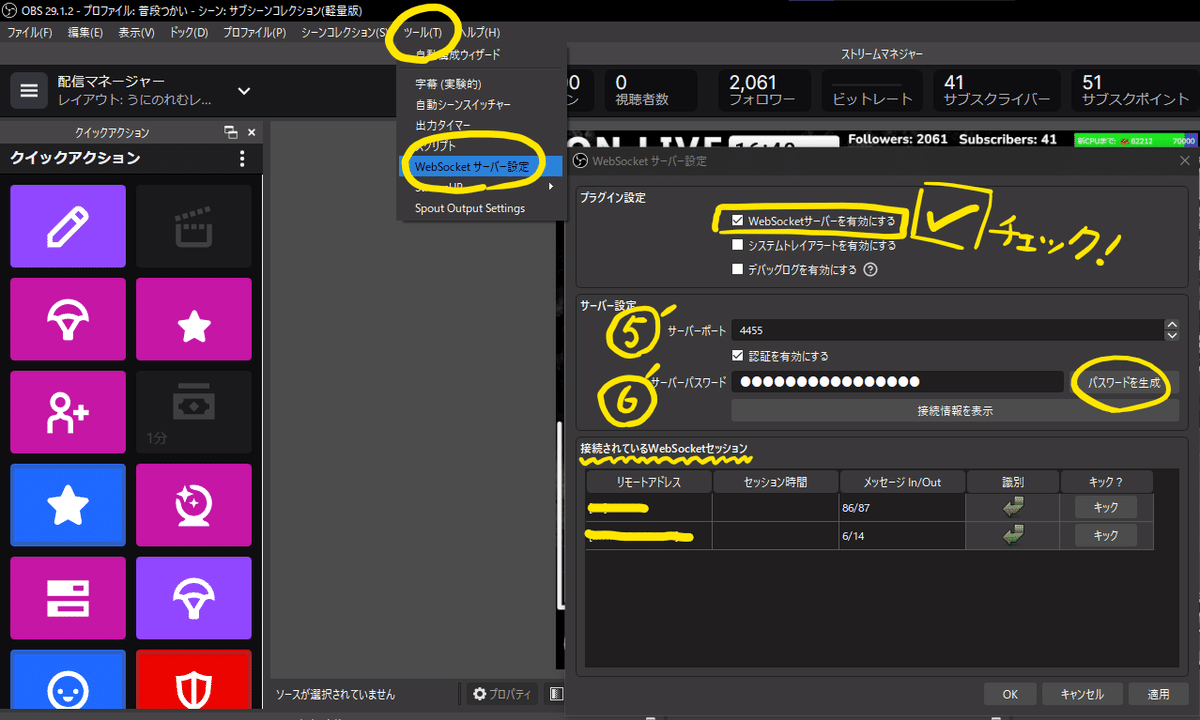Enable デバッグログを有効にする checkbox

pos(738,269)
